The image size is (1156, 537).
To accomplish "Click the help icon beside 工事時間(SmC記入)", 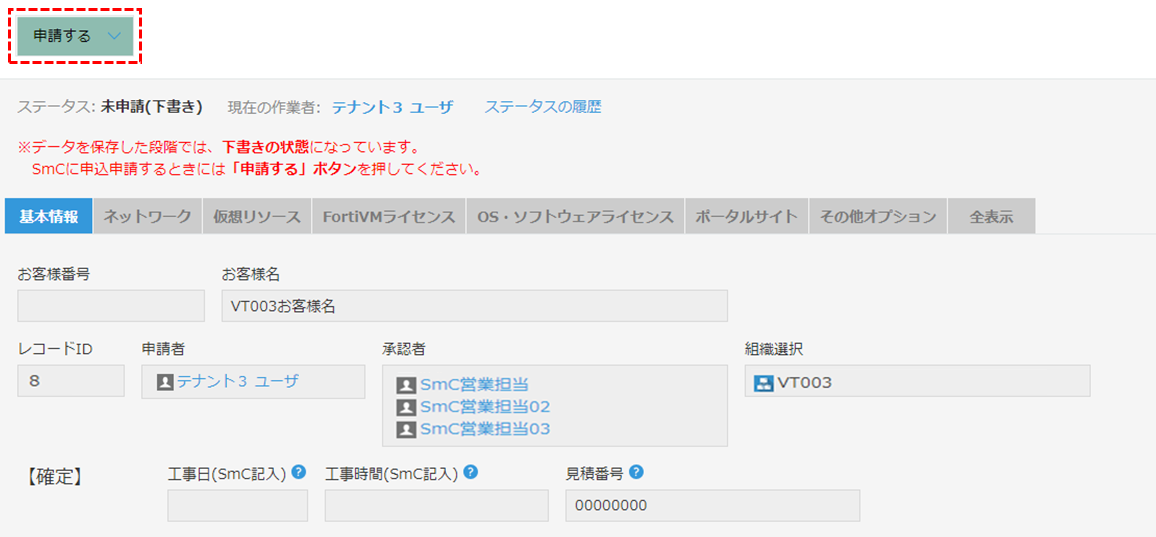I will point(470,472).
